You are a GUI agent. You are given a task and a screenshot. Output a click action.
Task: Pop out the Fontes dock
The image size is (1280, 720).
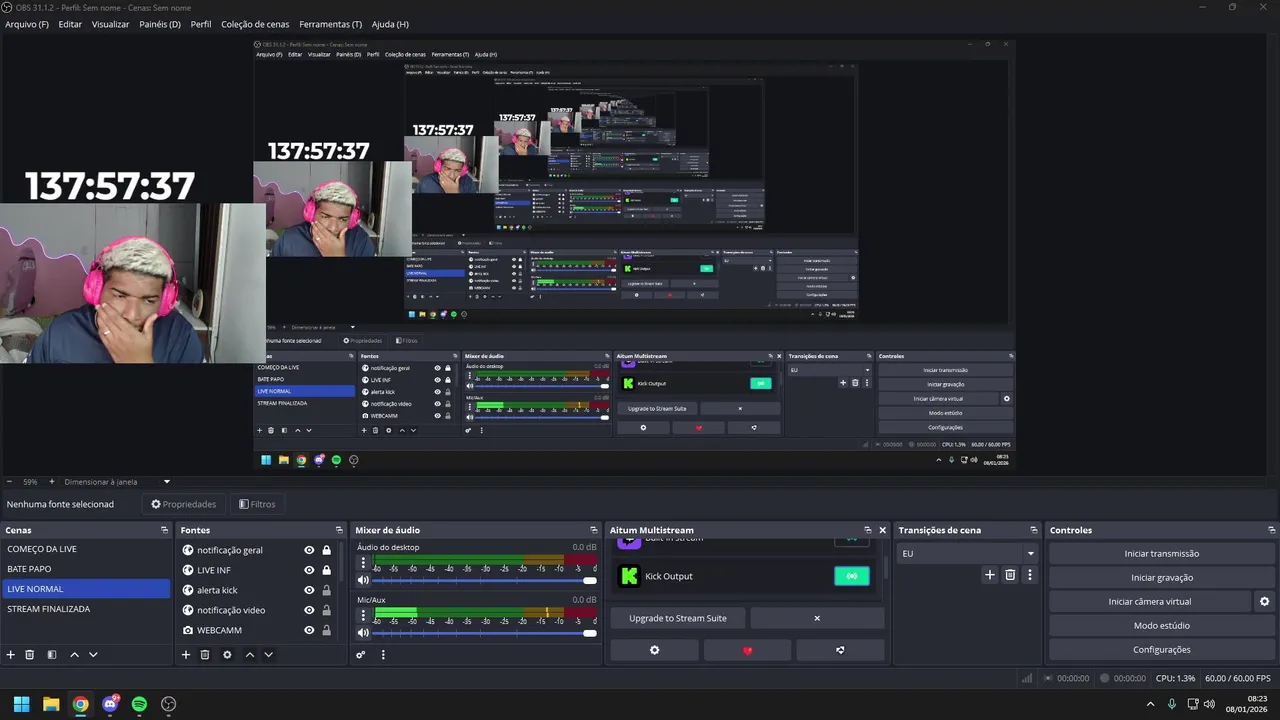point(339,530)
